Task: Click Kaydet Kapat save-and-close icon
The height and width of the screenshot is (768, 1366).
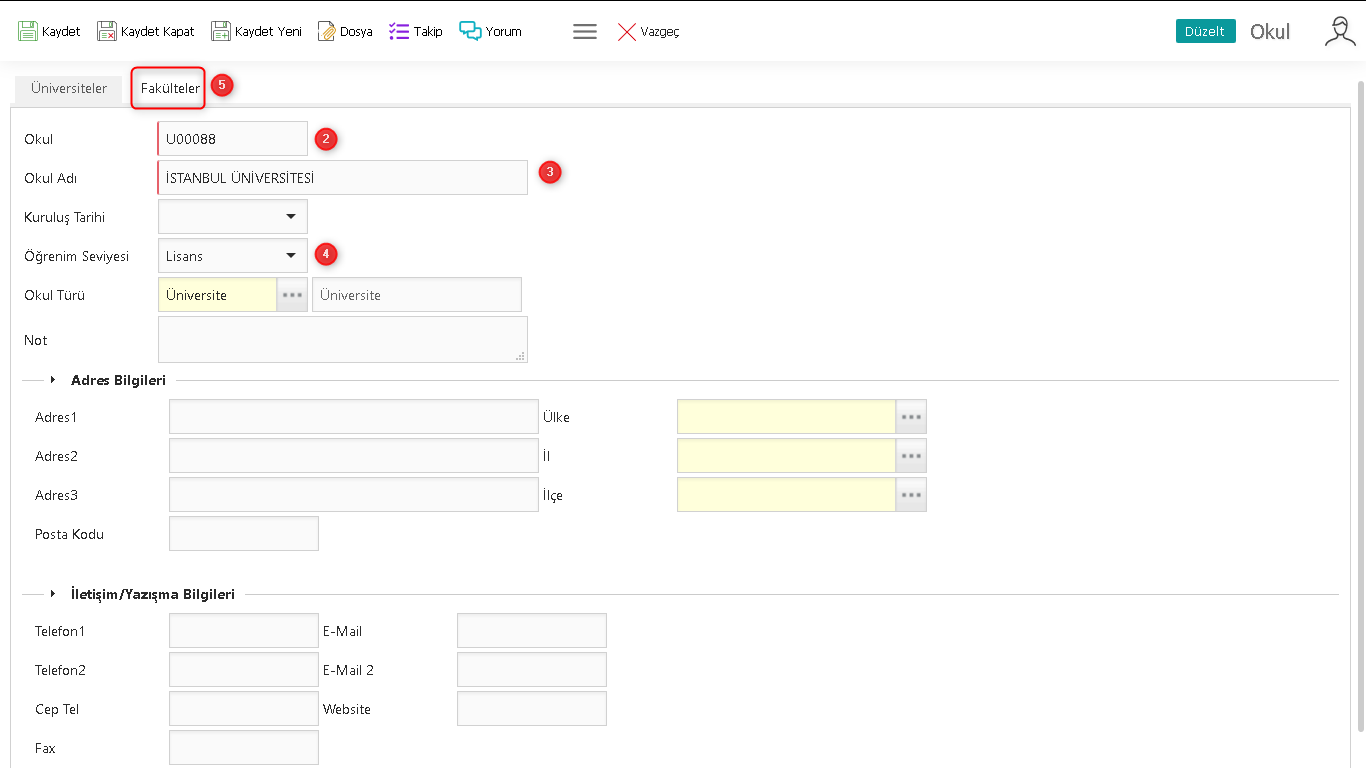Action: (x=107, y=31)
